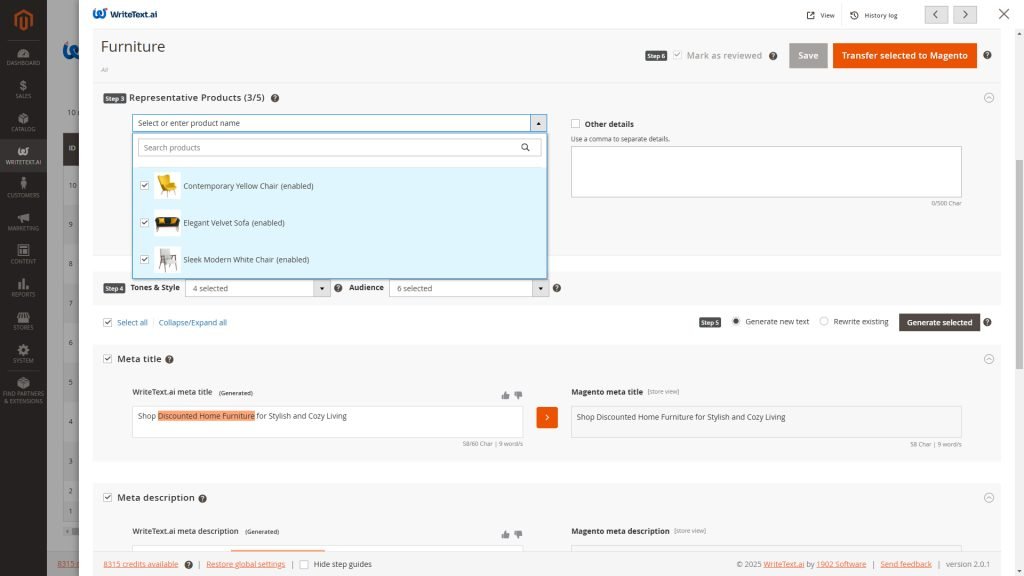
Task: Open the Tones & Style dropdown
Action: pyautogui.click(x=257, y=288)
